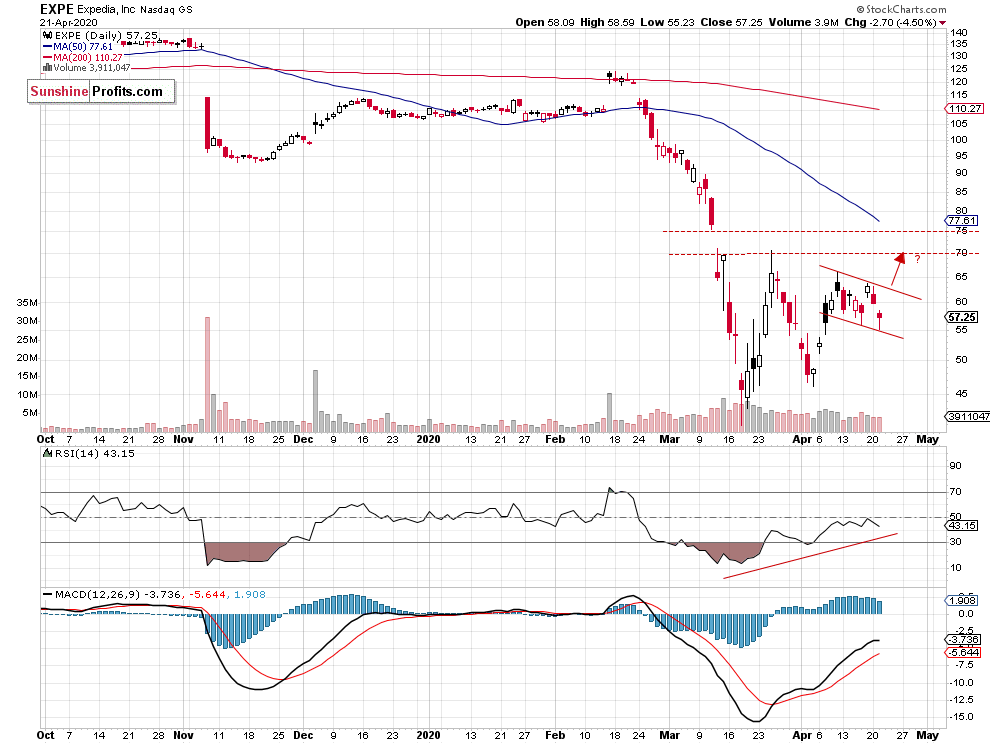Click the small icon before RSI(14)

pyautogui.click(x=47, y=453)
